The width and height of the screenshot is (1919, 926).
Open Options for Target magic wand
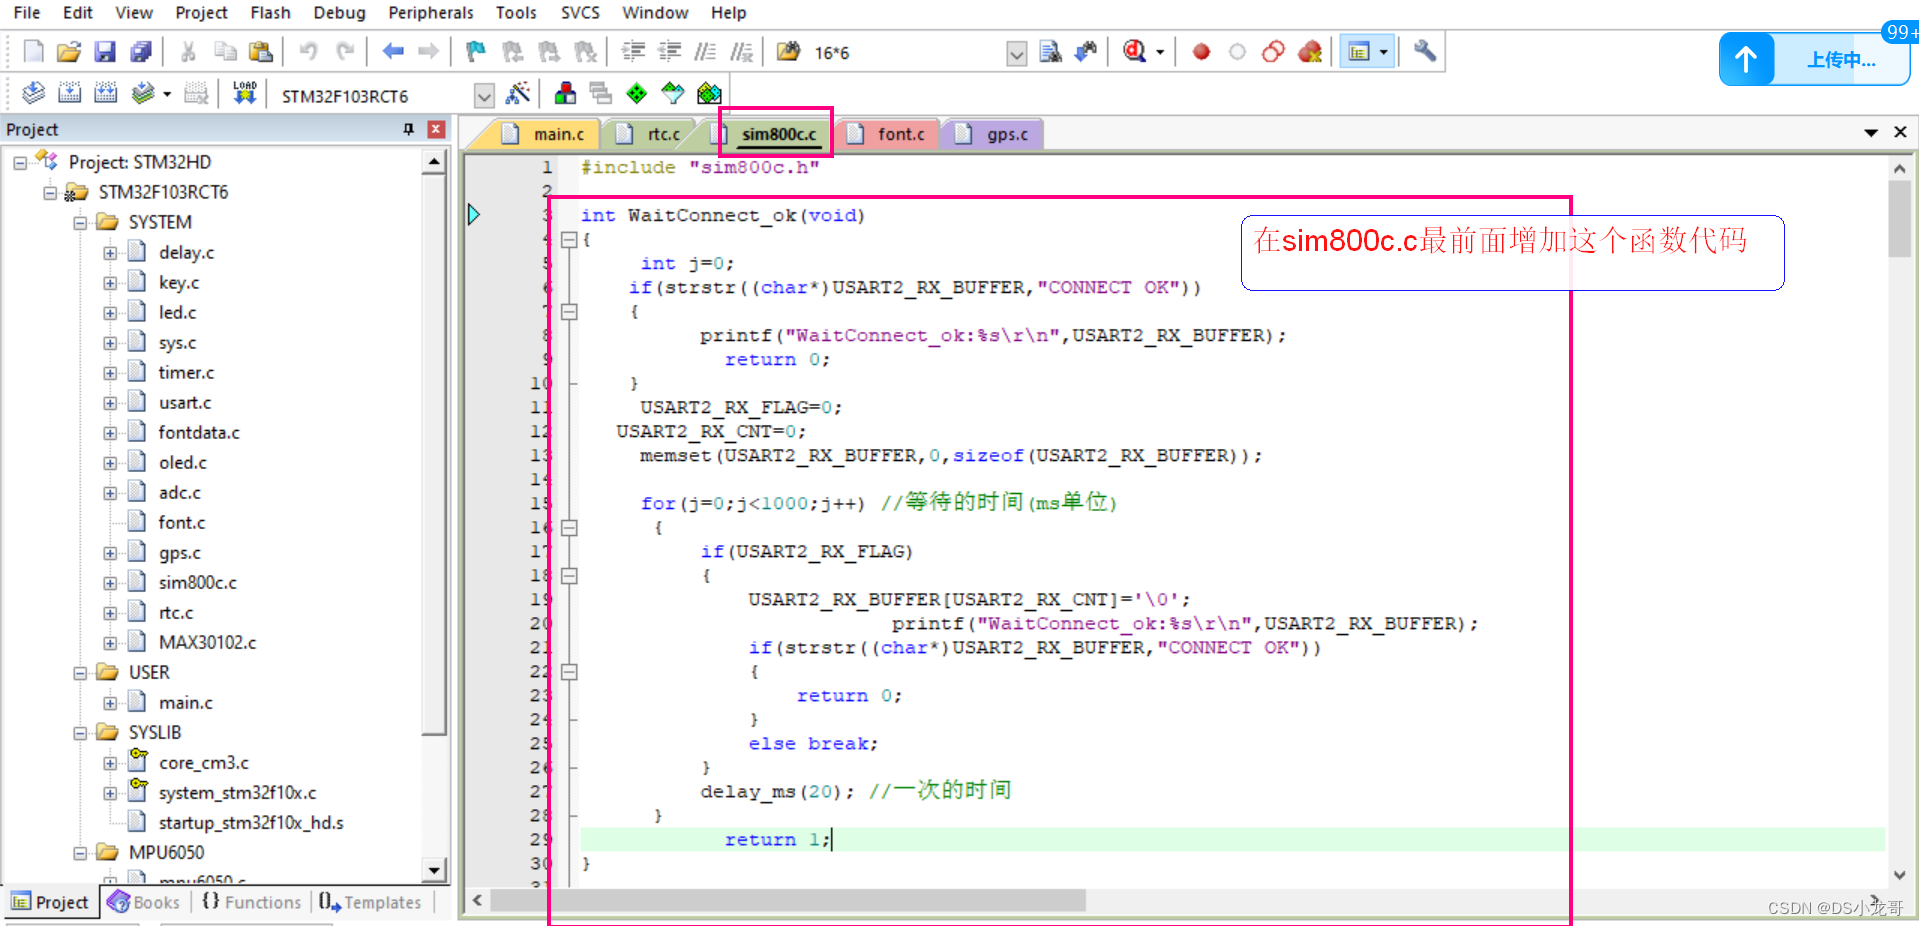click(518, 94)
